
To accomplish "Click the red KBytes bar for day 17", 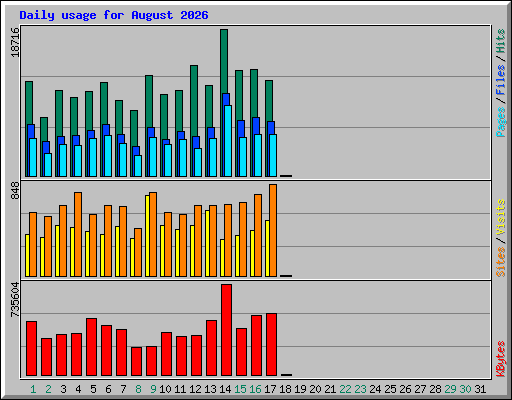I will (x=271, y=345).
